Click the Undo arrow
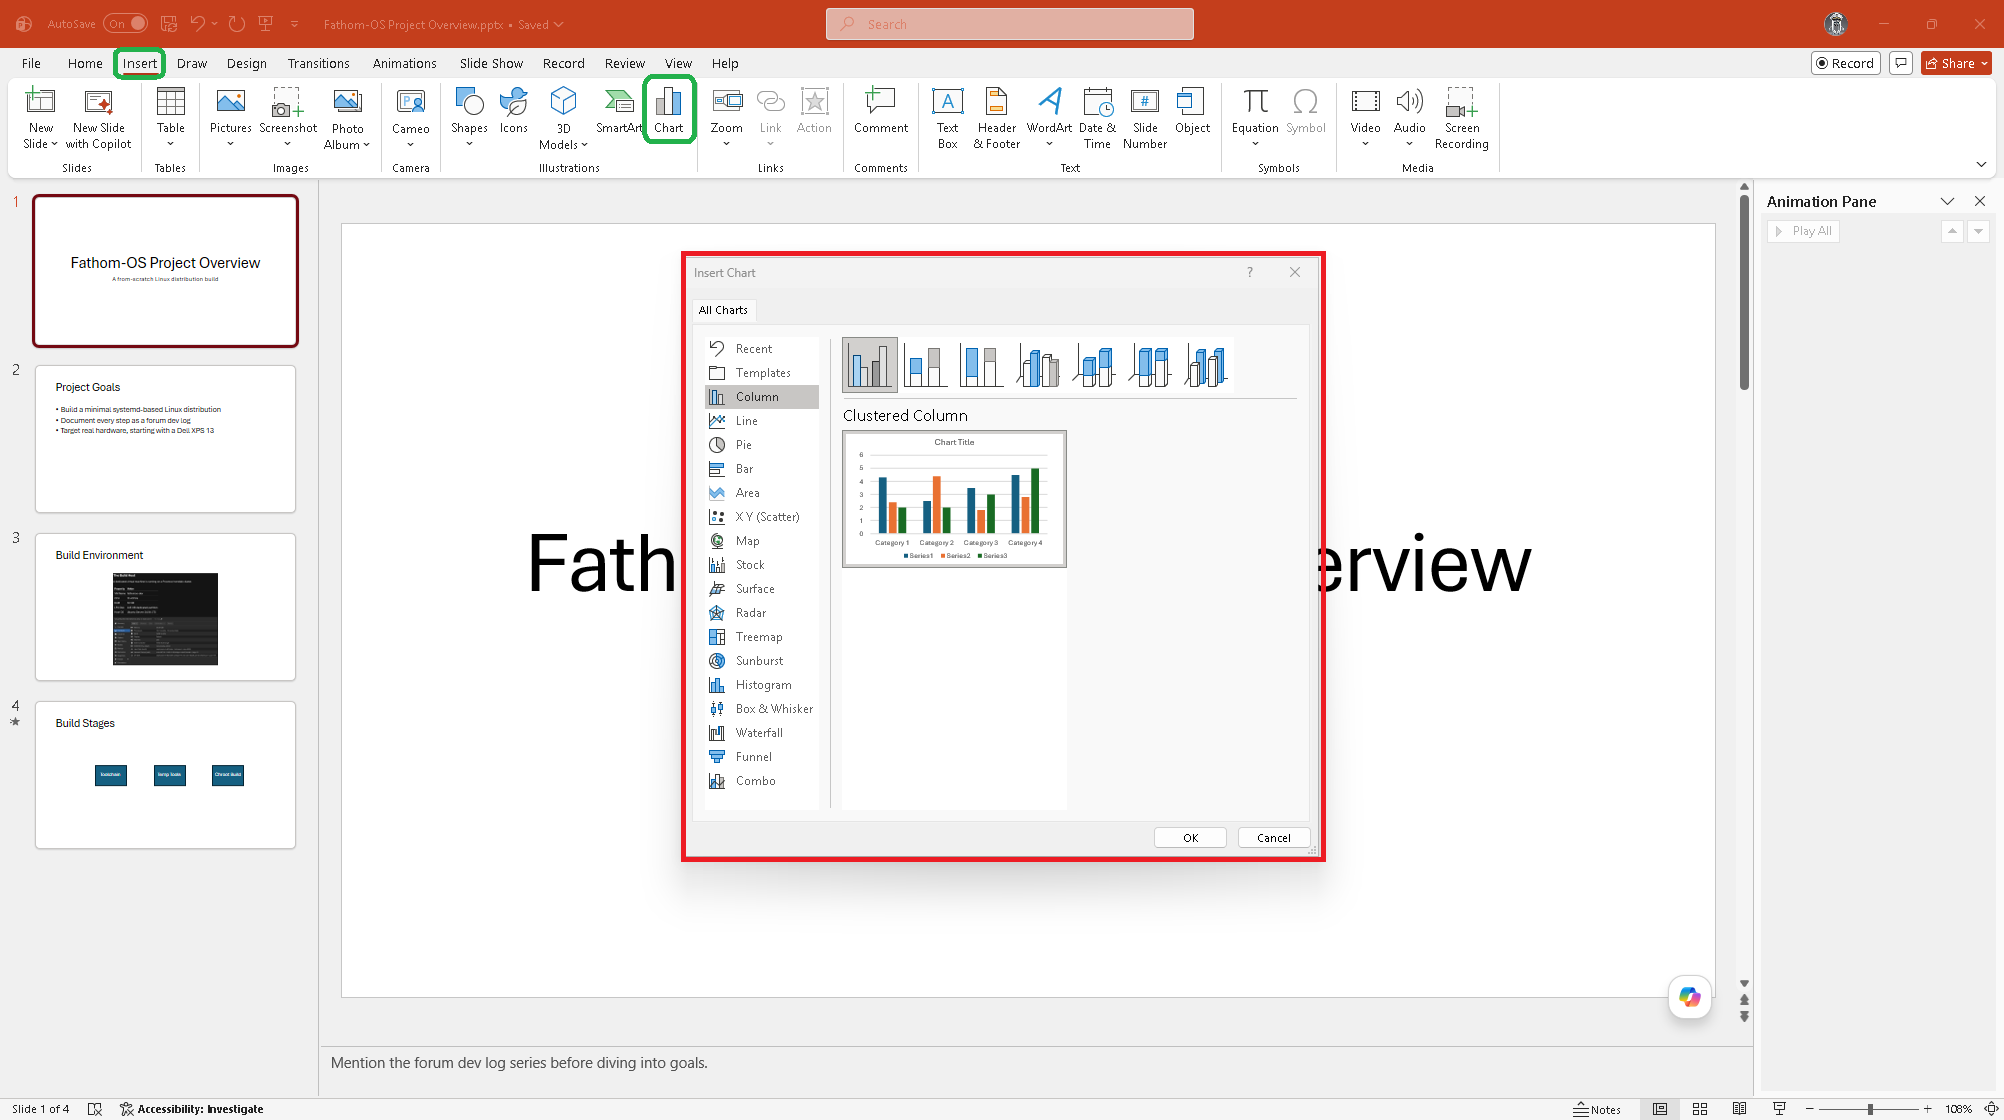Screen dimensions: 2004x1120 pos(198,23)
